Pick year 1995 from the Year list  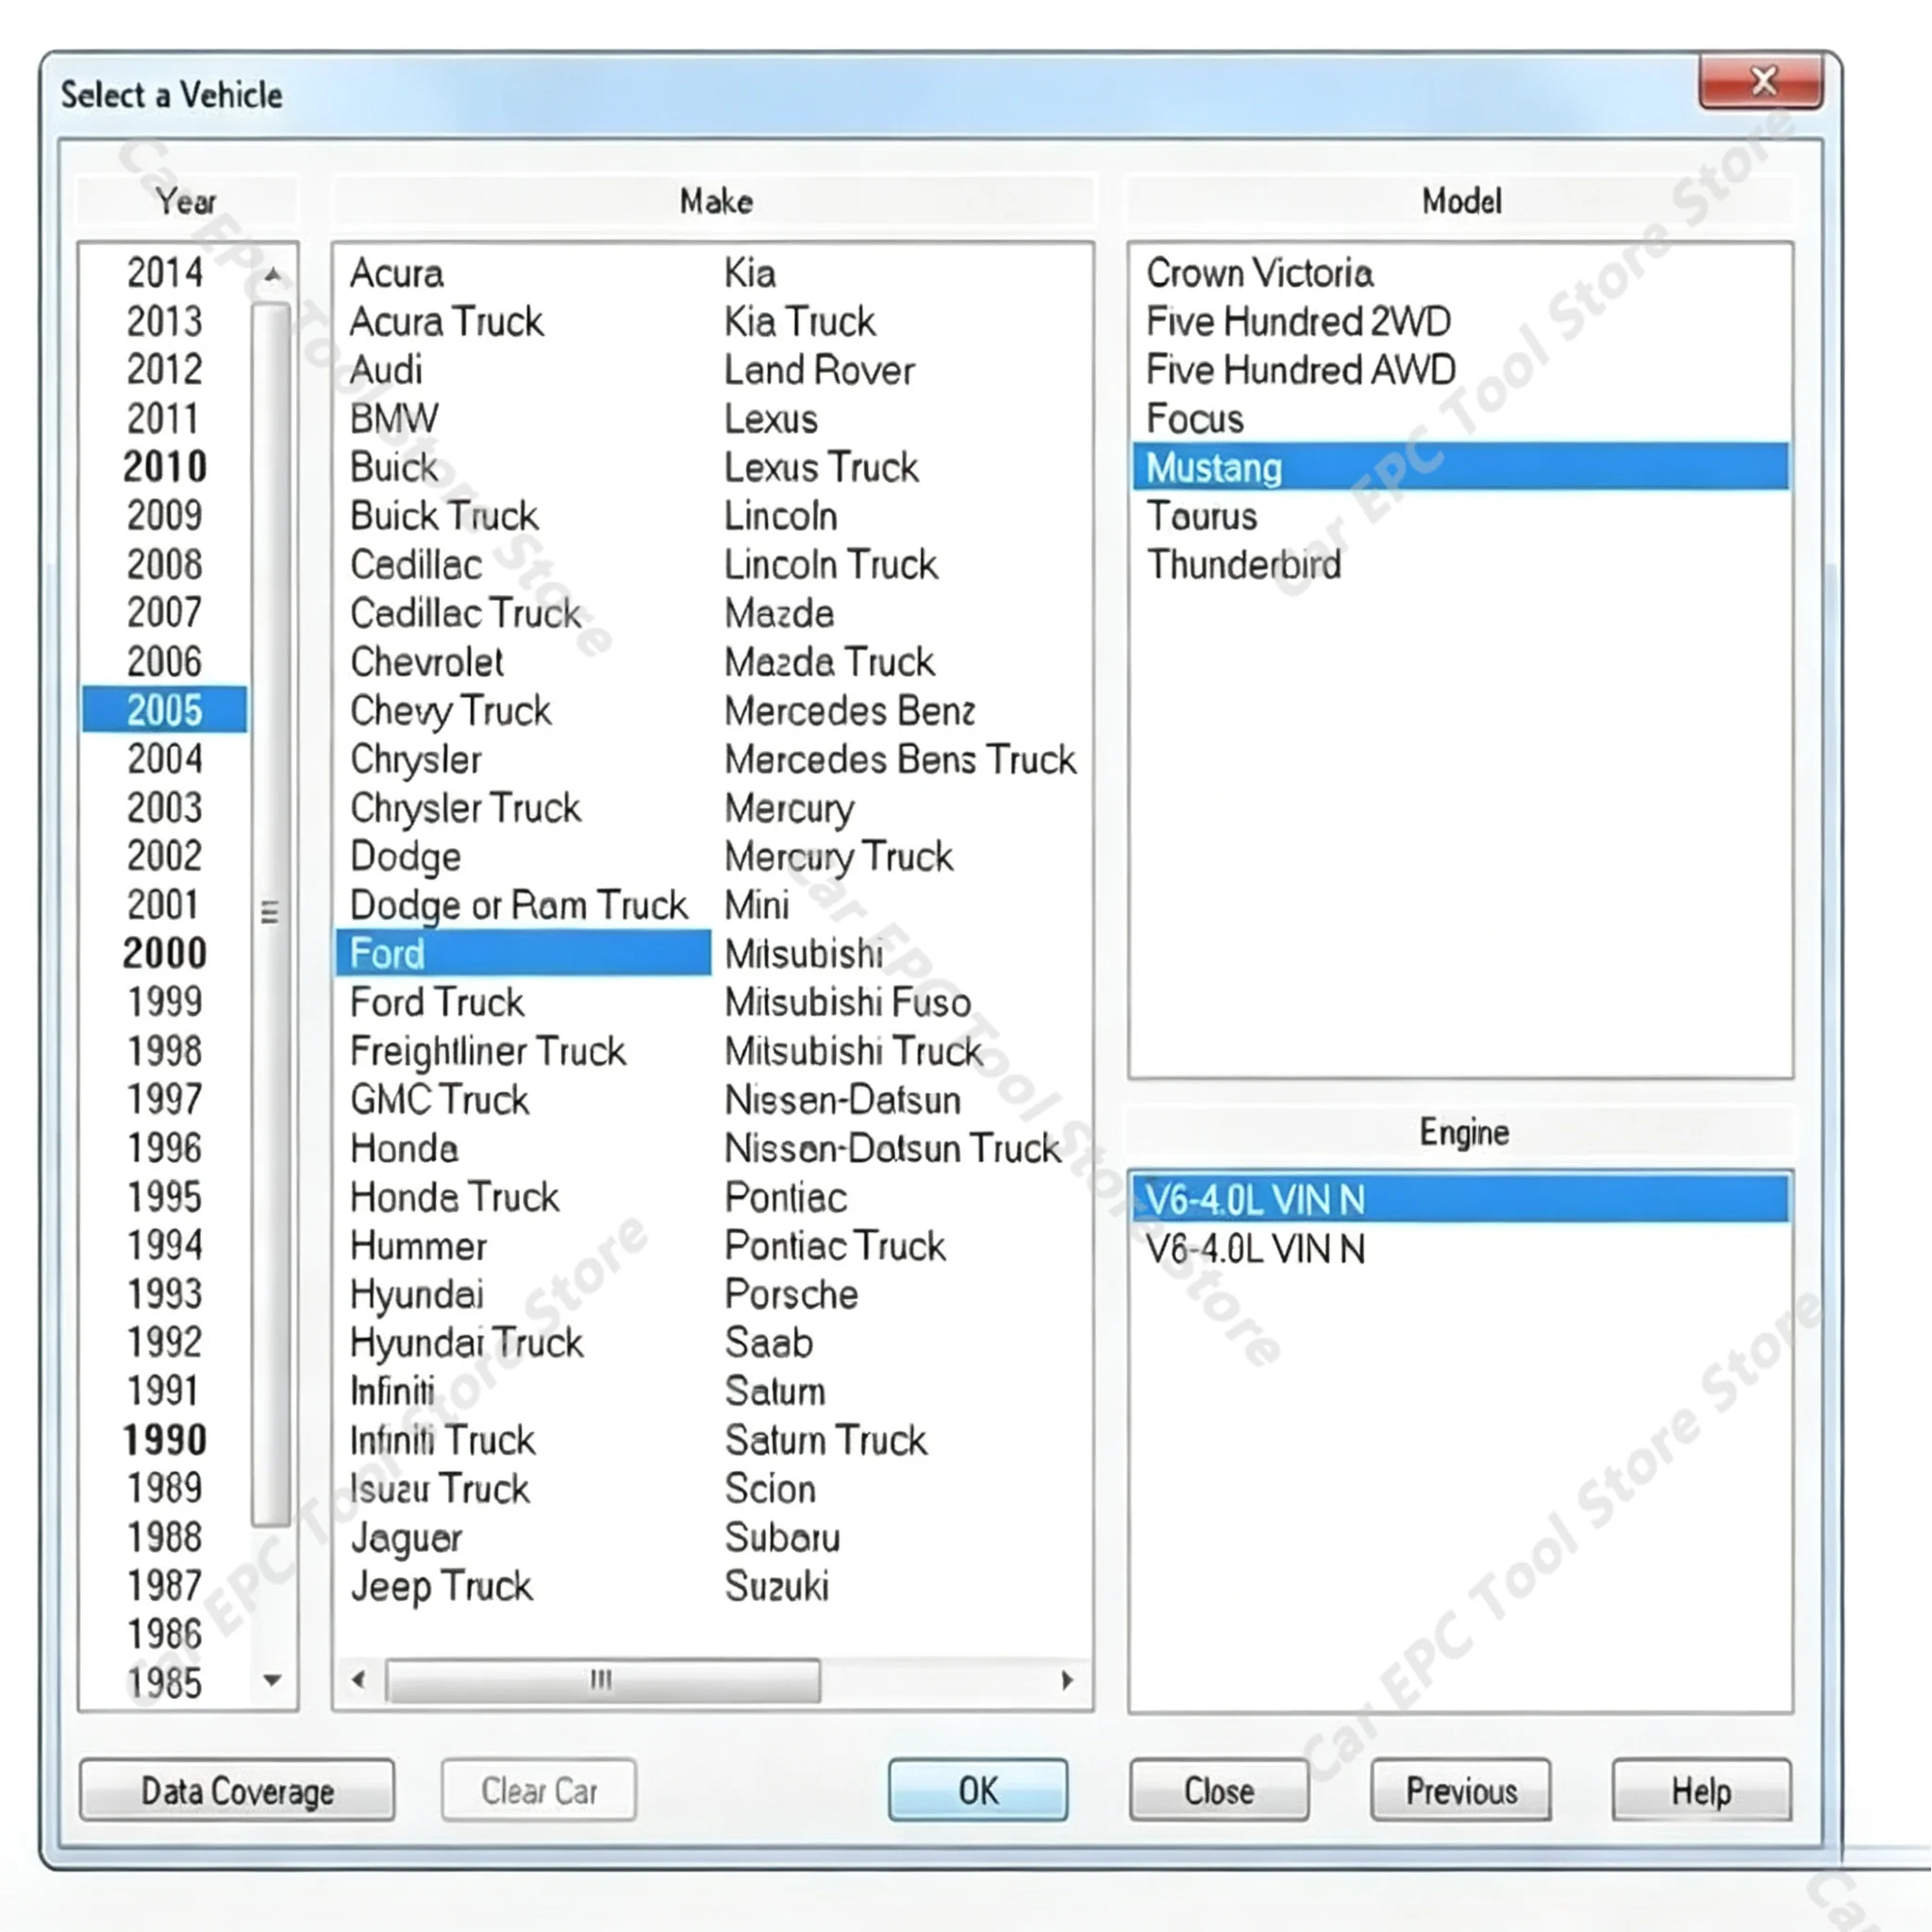(165, 1196)
